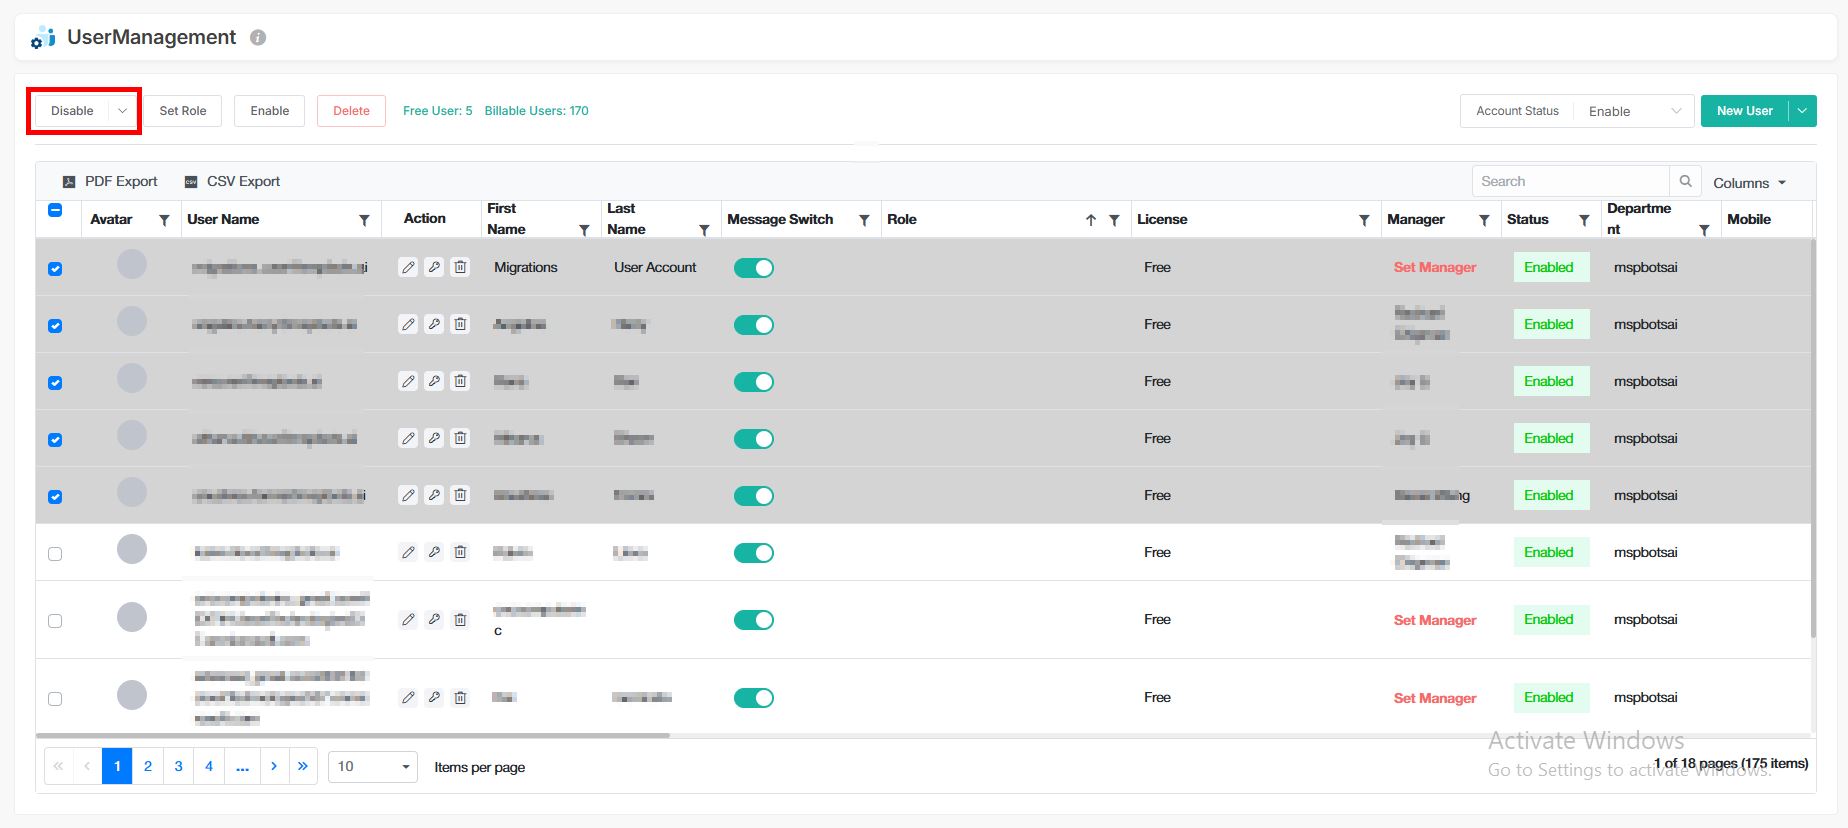Go to page 3
Viewport: 1848px width, 828px height.
click(x=178, y=766)
